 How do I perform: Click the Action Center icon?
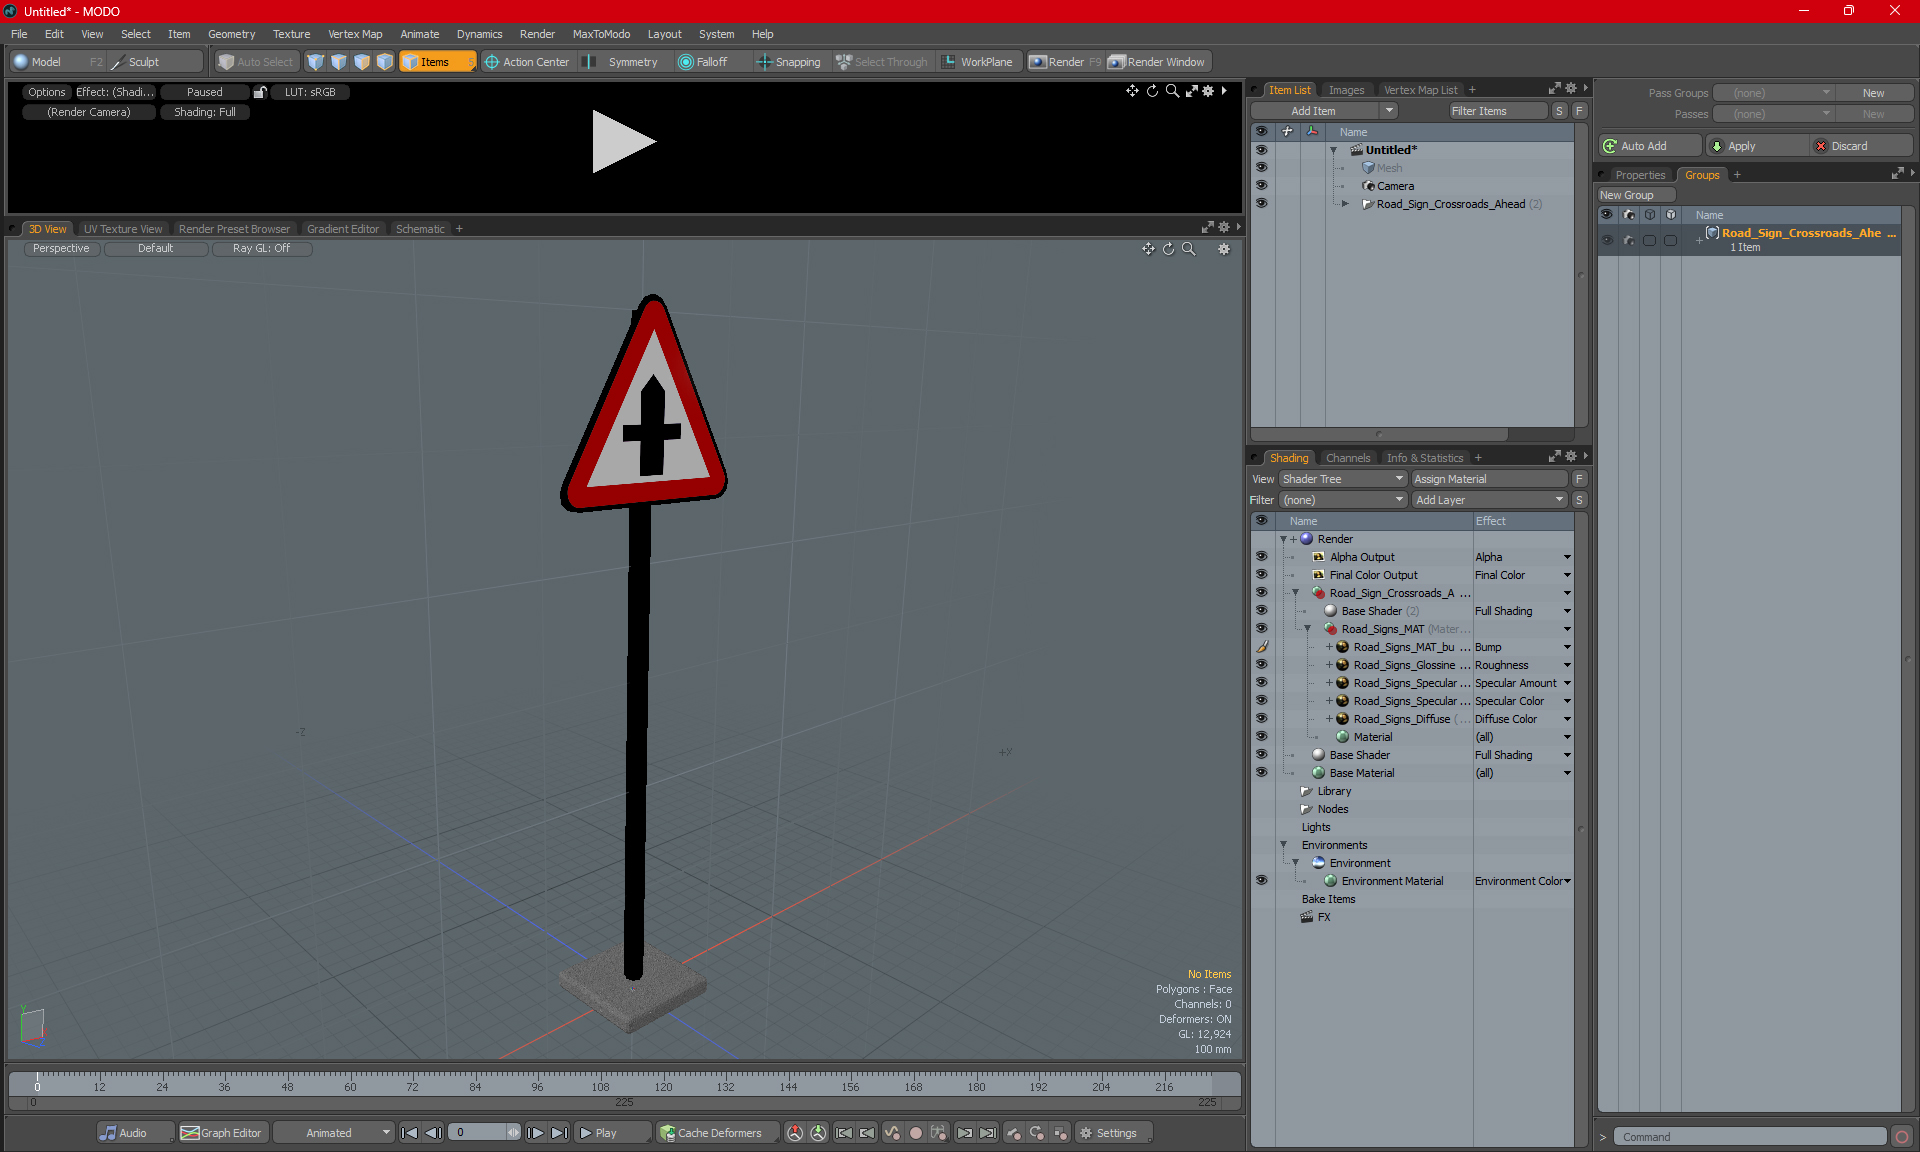click(x=492, y=62)
